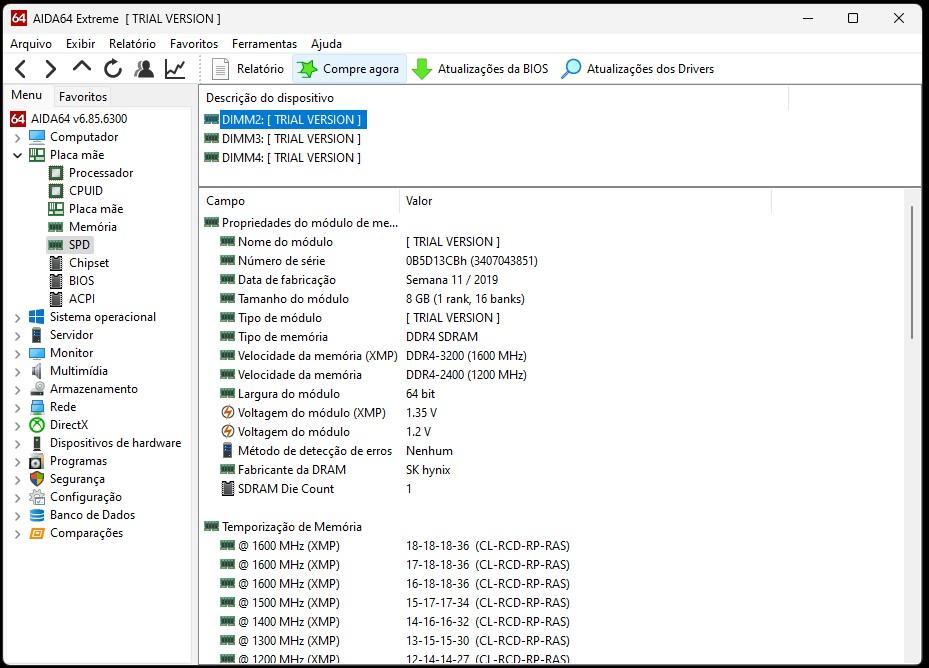Expand the Armazenamento tree node
The height and width of the screenshot is (668, 929).
pos(17,389)
